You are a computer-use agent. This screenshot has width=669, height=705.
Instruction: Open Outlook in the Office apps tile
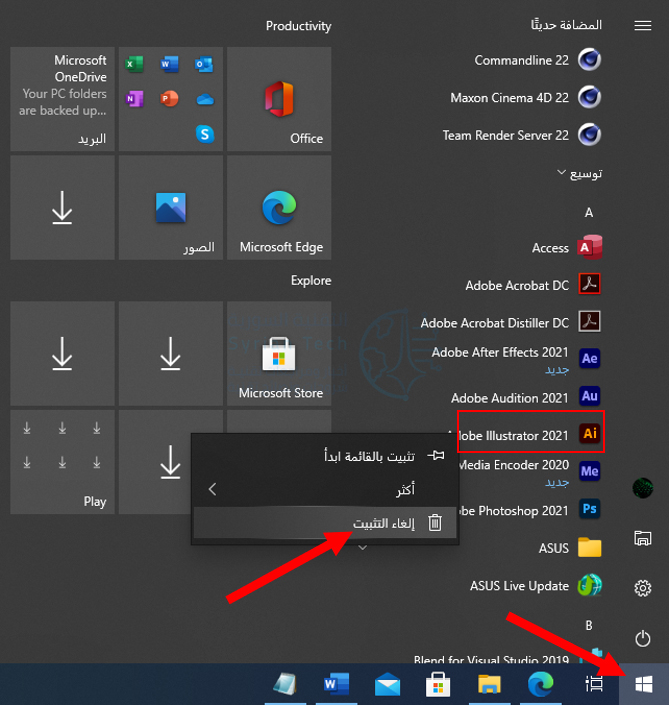click(205, 64)
